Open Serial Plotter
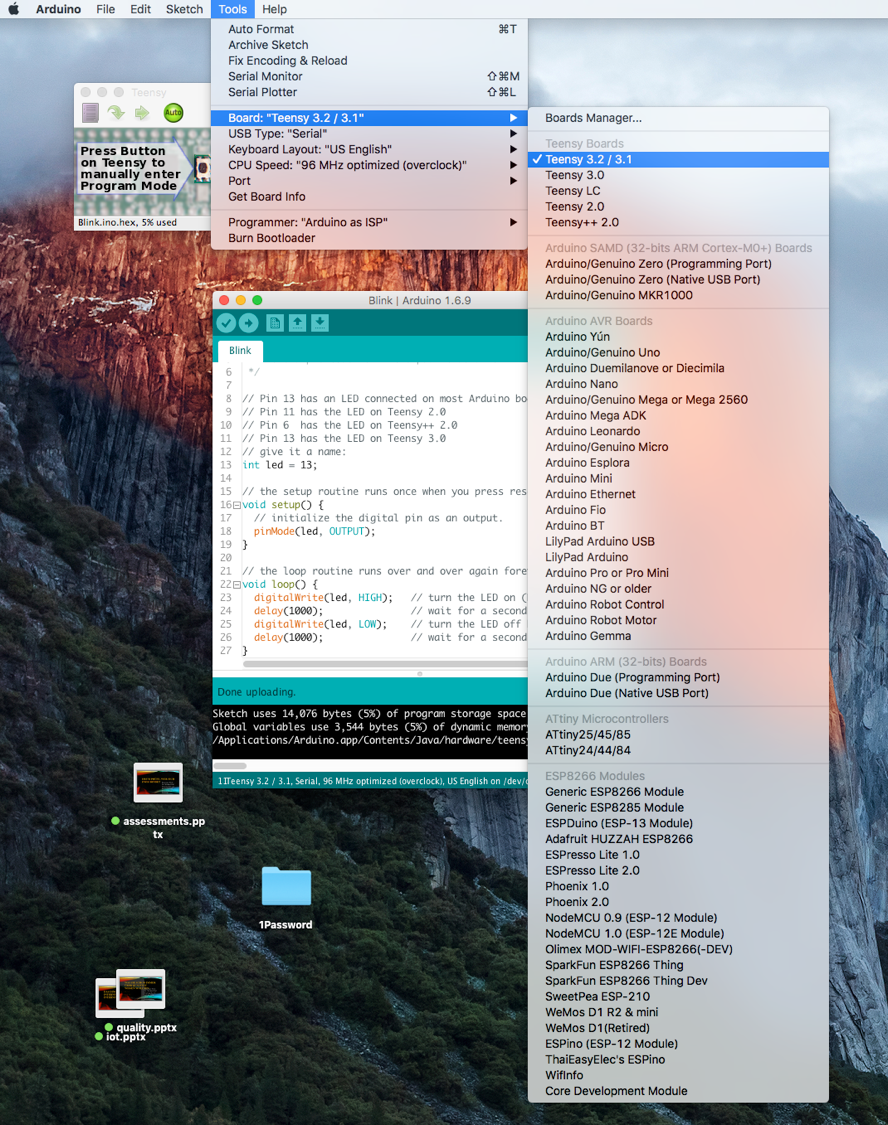888x1125 pixels. click(369, 93)
